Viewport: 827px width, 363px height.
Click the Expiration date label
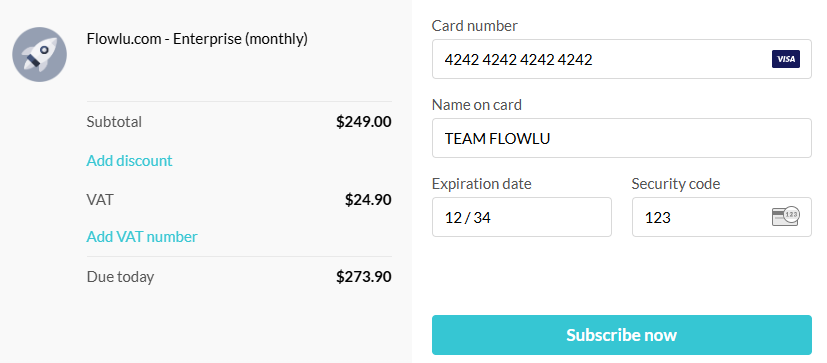pos(482,184)
